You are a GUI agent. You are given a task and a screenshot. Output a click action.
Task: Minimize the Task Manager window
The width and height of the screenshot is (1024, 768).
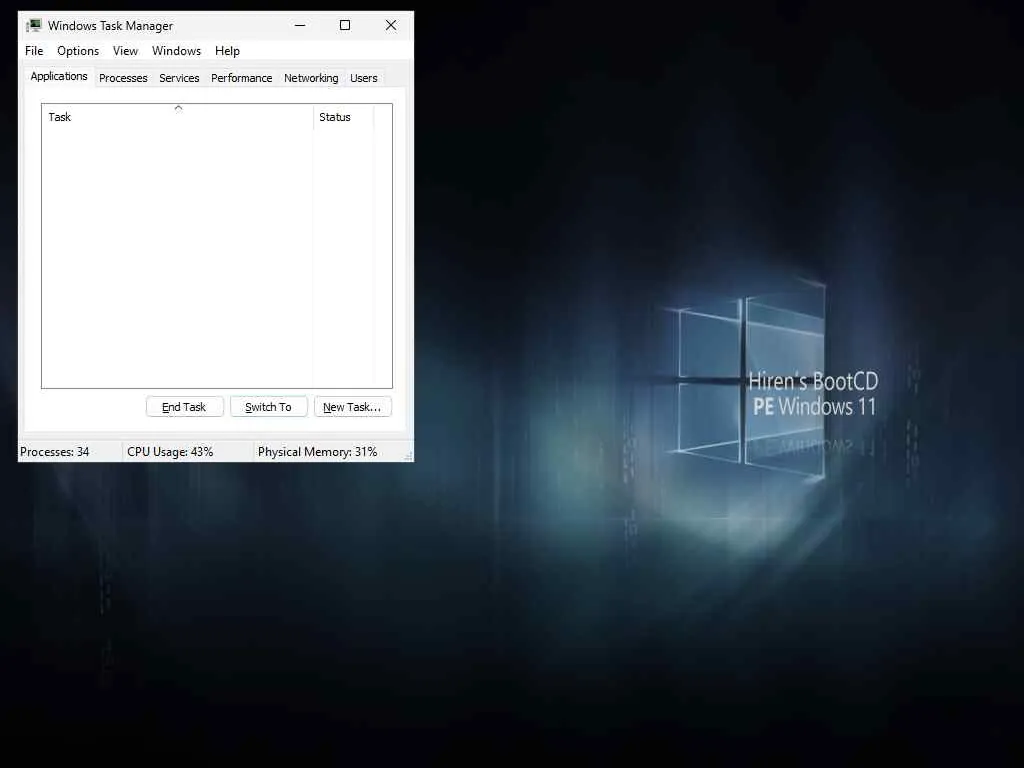pos(300,25)
